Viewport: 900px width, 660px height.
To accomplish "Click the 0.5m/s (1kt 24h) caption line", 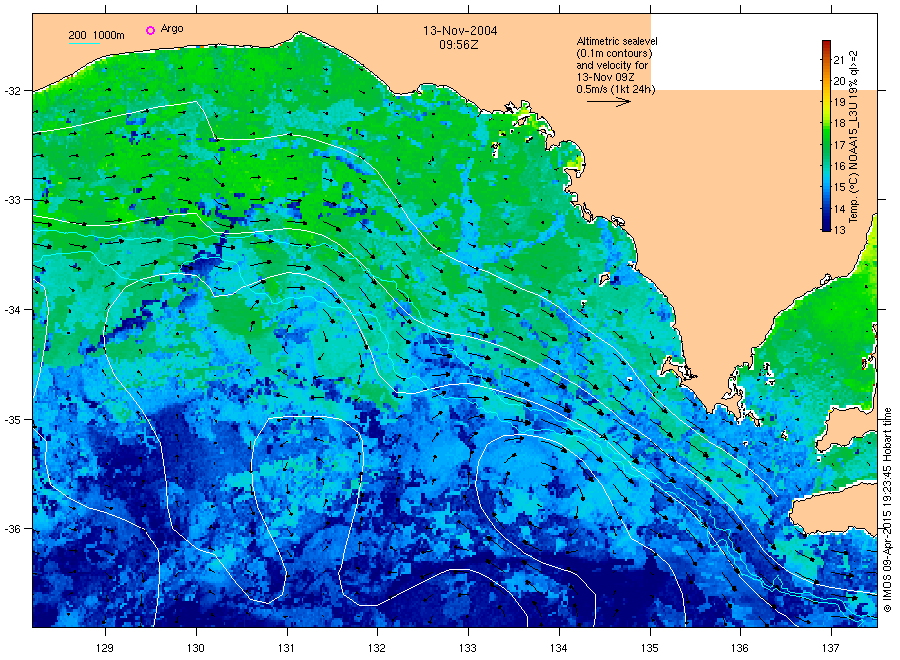I will pyautogui.click(x=616, y=89).
